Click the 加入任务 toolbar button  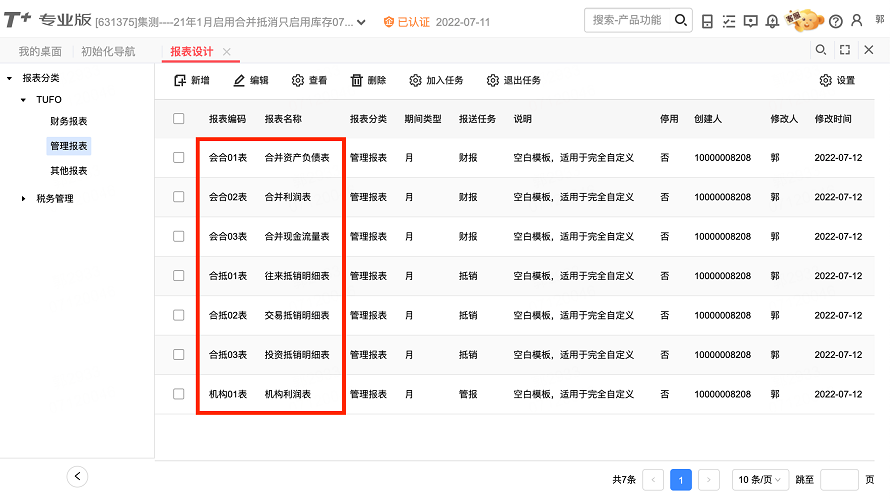436,81
